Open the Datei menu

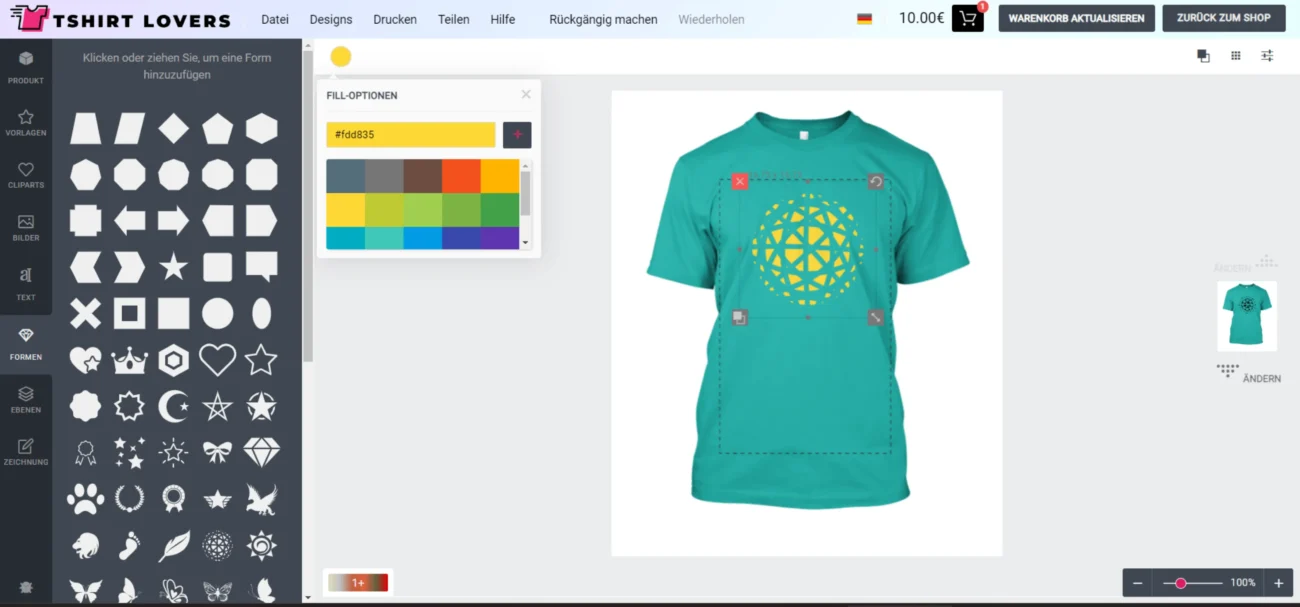[274, 19]
